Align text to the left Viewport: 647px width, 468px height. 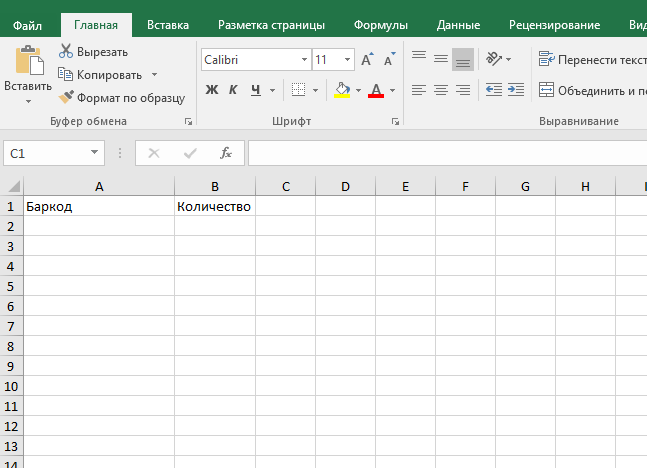click(x=419, y=90)
